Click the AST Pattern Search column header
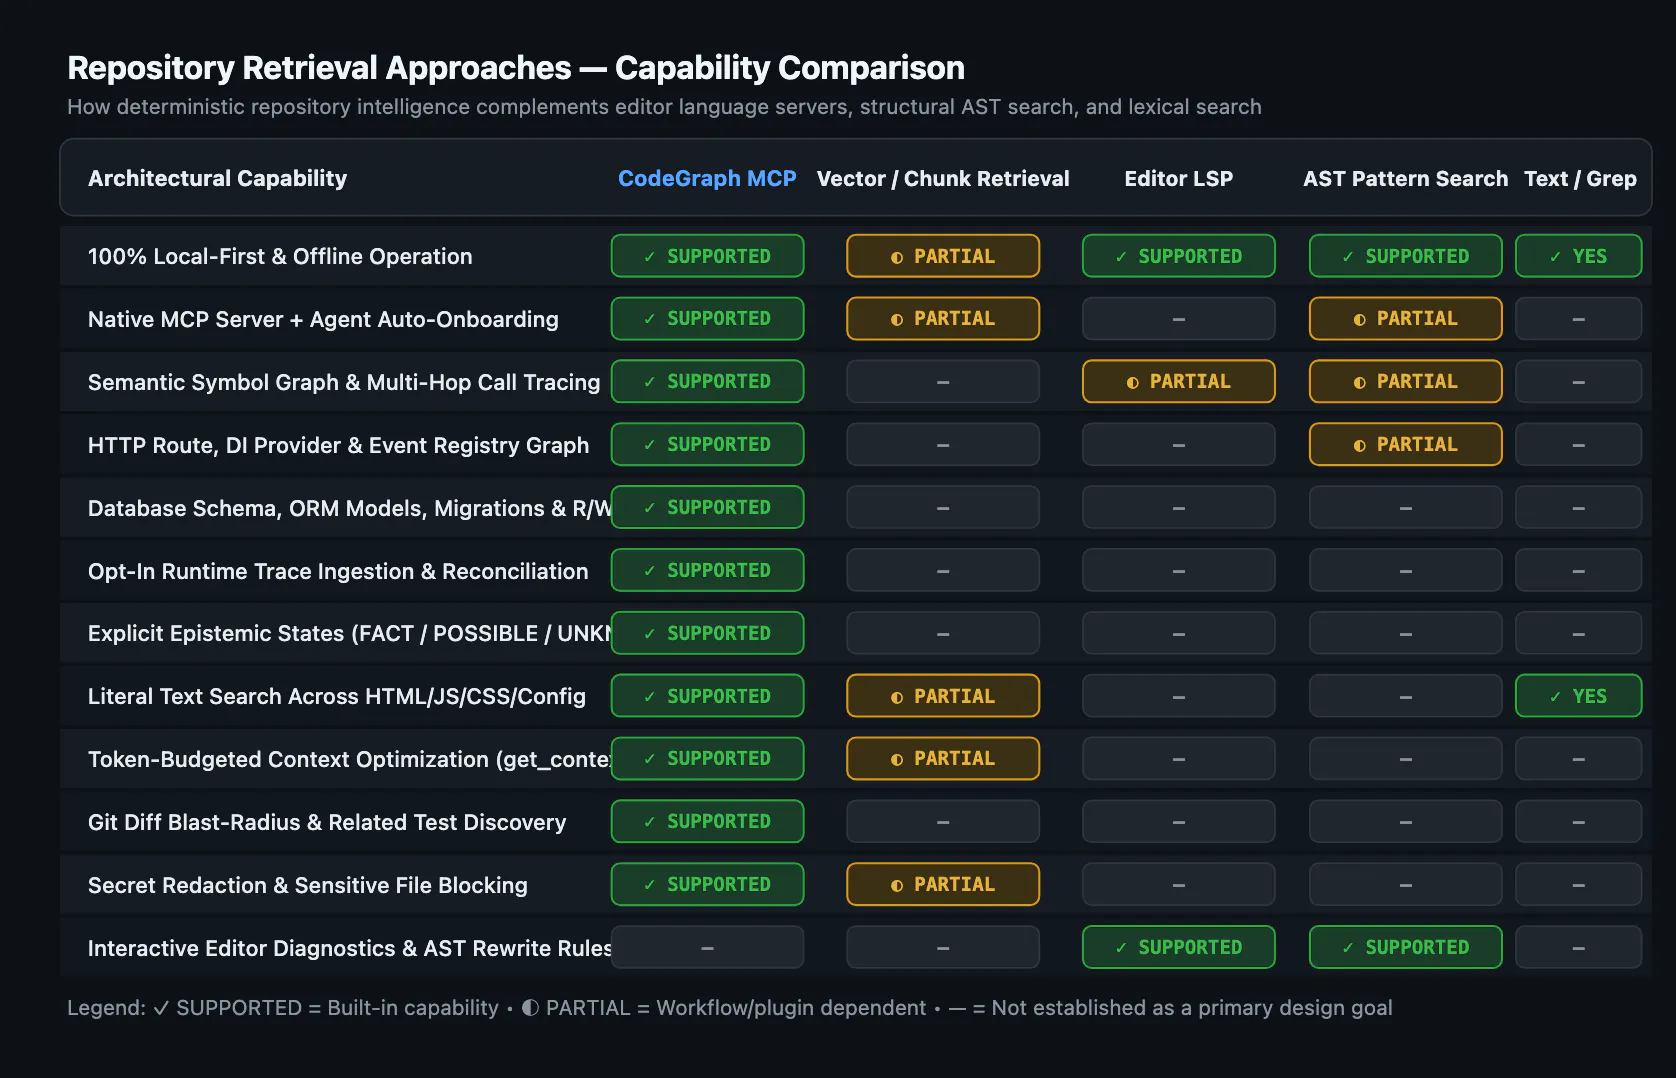Screen dimensions: 1676x1078 click(x=1405, y=178)
